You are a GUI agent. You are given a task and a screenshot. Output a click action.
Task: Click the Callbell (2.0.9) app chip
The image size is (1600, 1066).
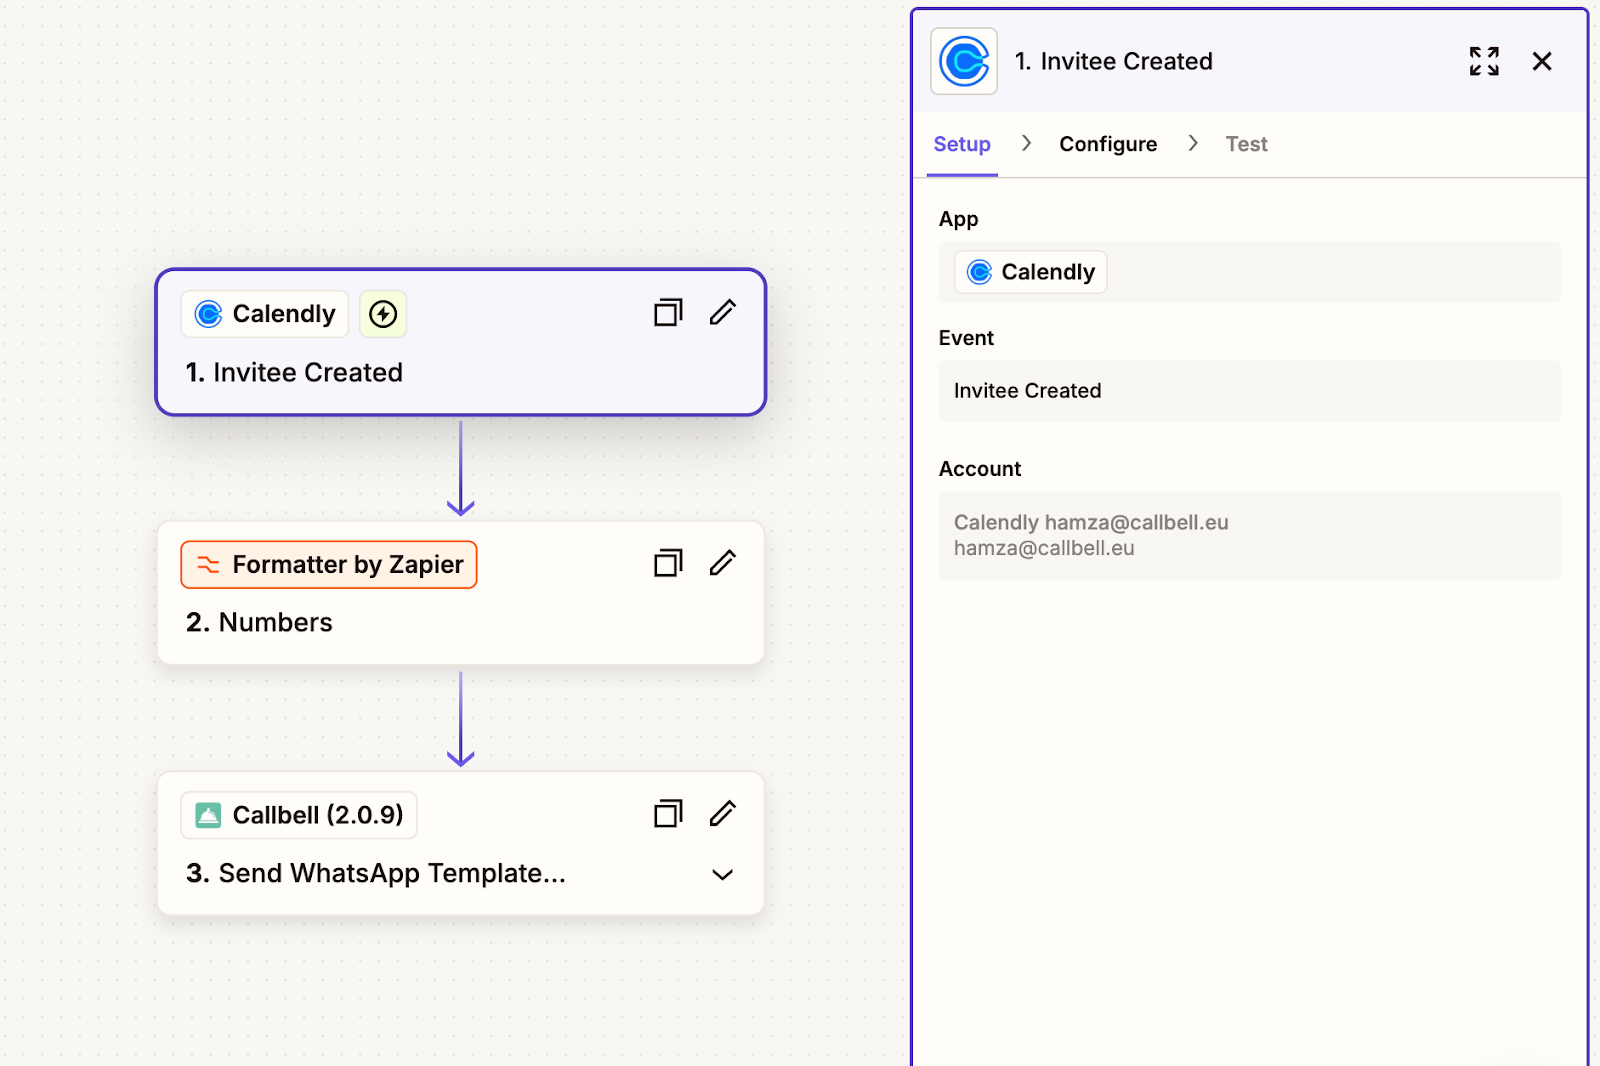[x=299, y=816]
